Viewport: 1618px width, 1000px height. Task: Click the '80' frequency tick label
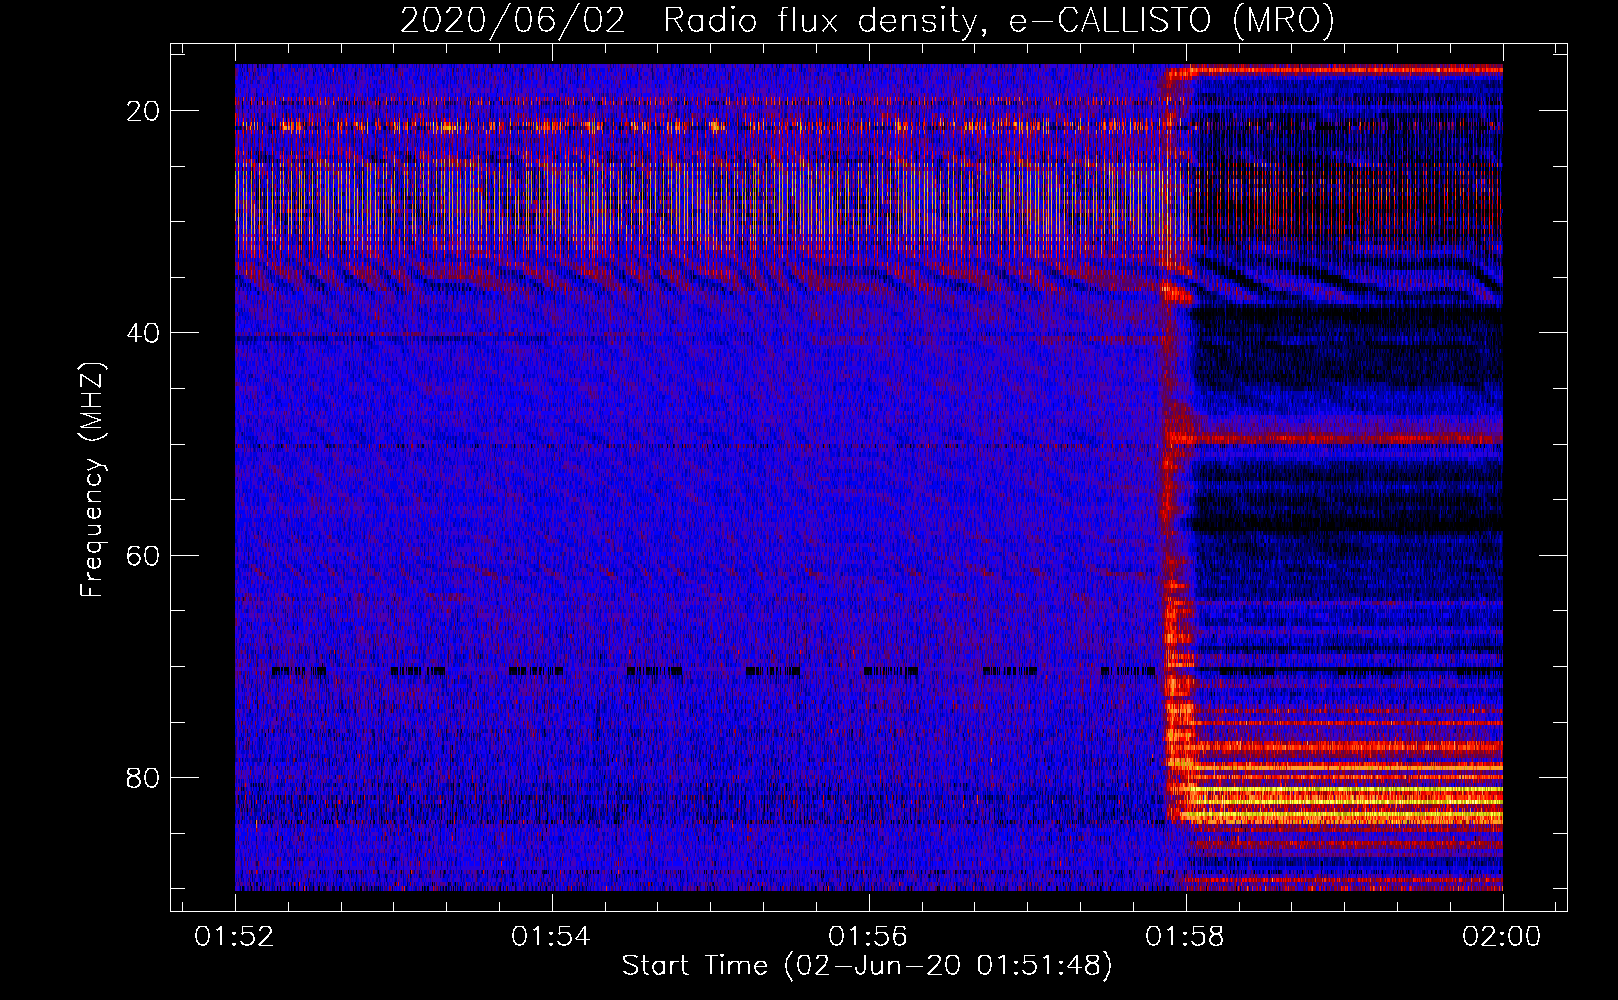[x=144, y=777]
